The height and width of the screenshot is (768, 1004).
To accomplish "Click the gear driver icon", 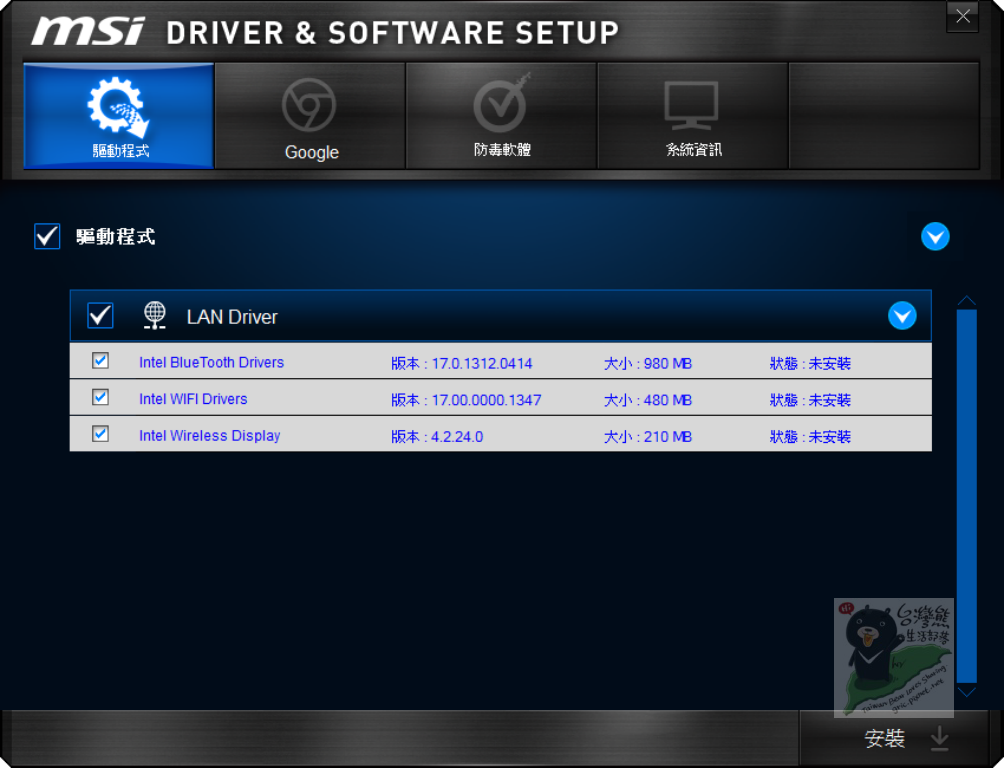I will click(118, 106).
